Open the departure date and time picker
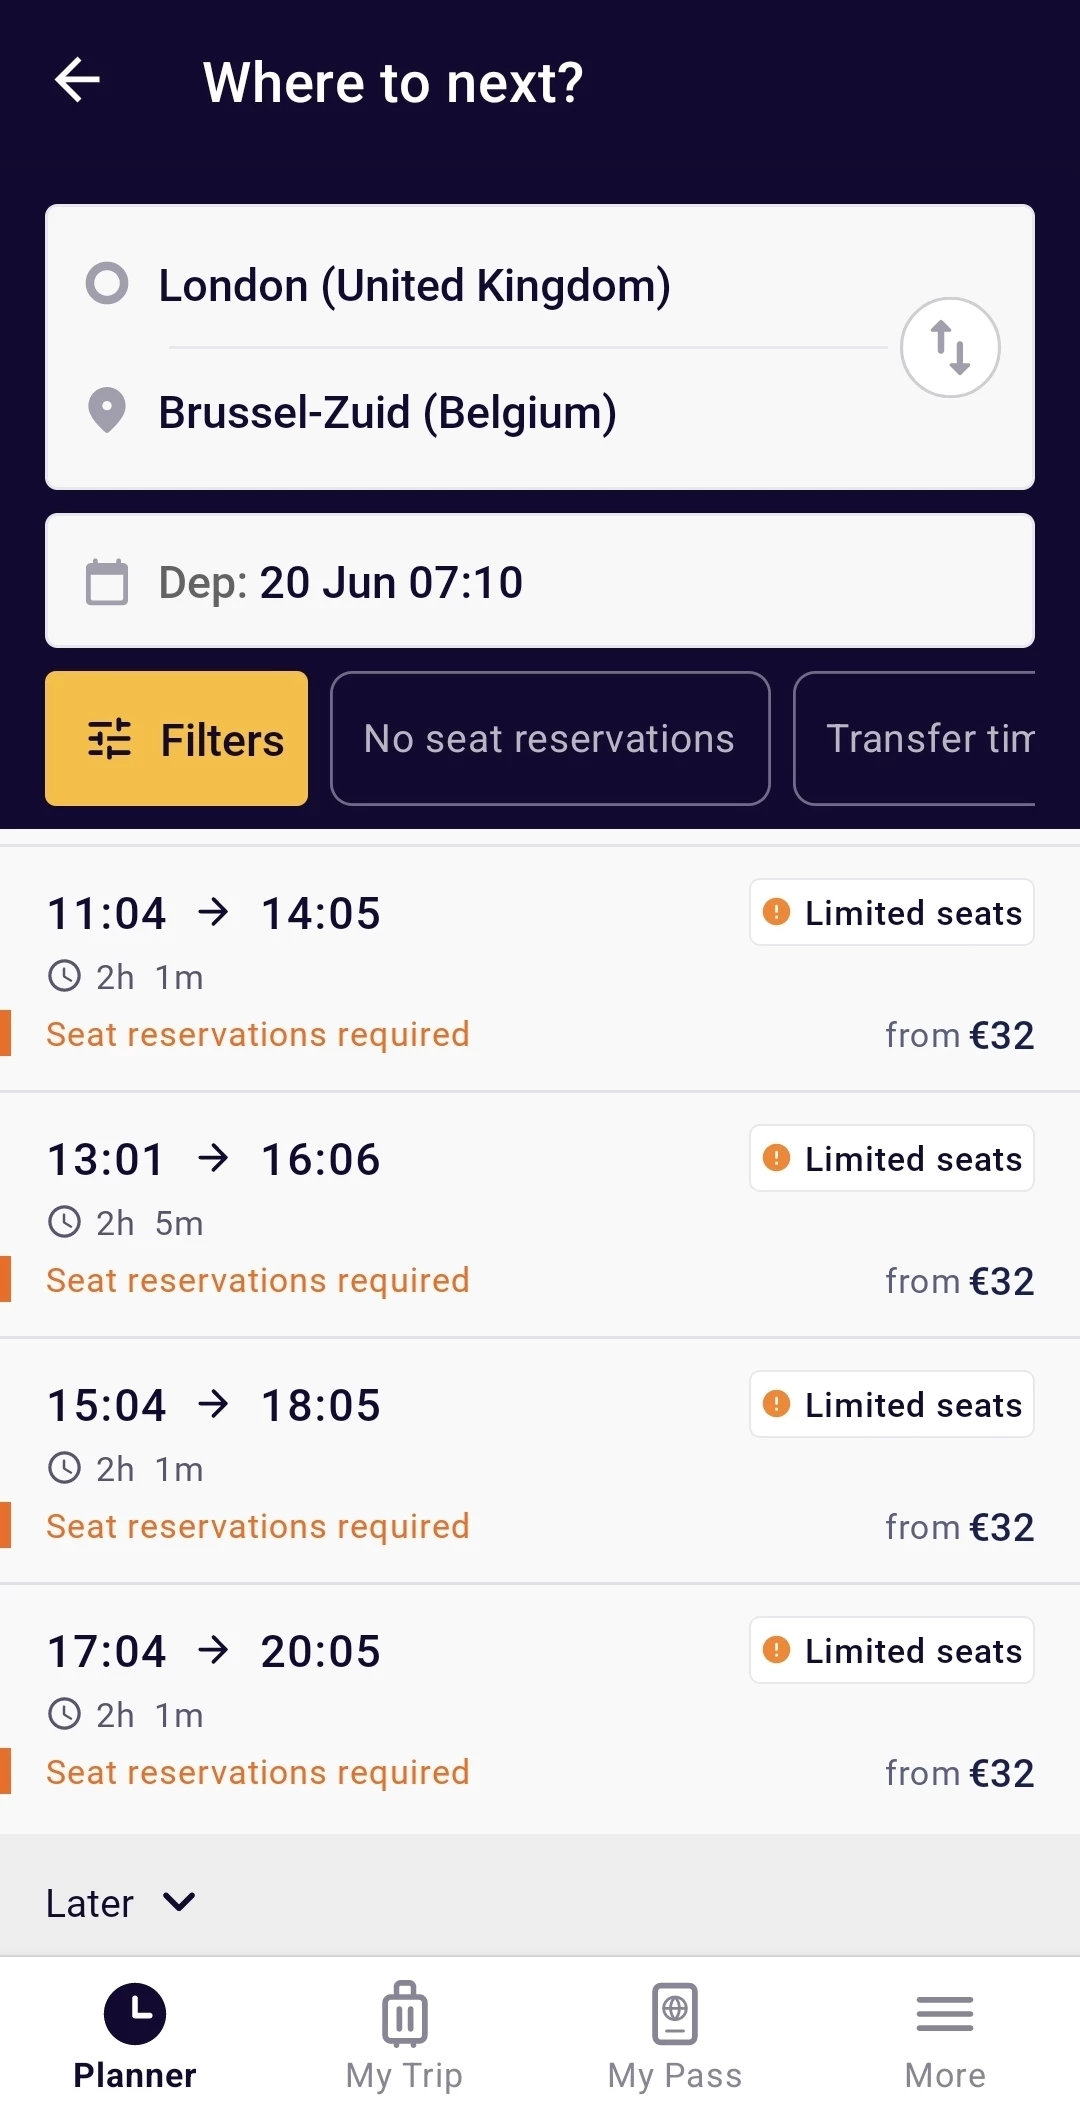Viewport: 1080px width, 2115px height. click(x=540, y=582)
